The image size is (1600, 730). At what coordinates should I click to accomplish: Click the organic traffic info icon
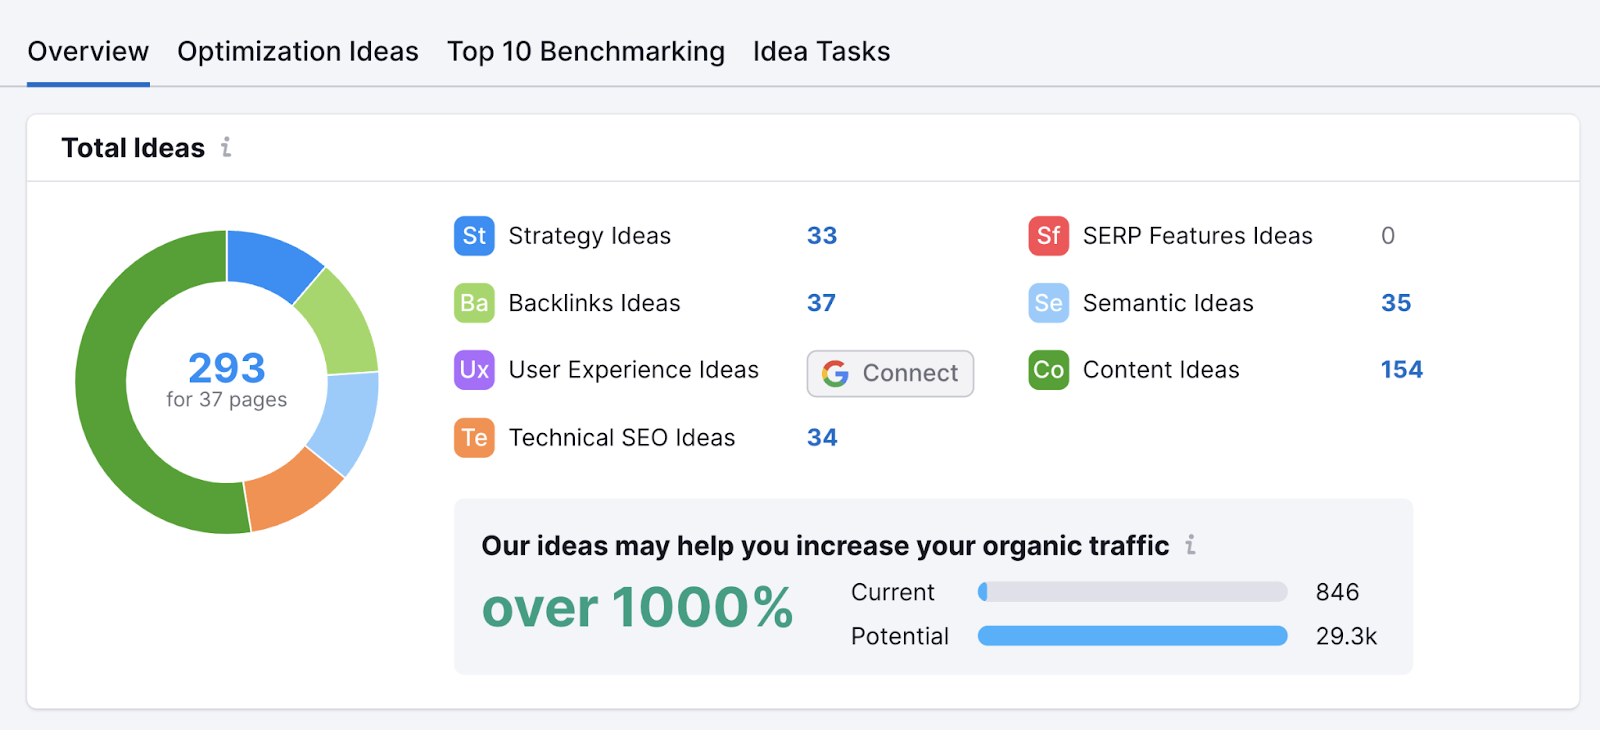[x=1190, y=546]
